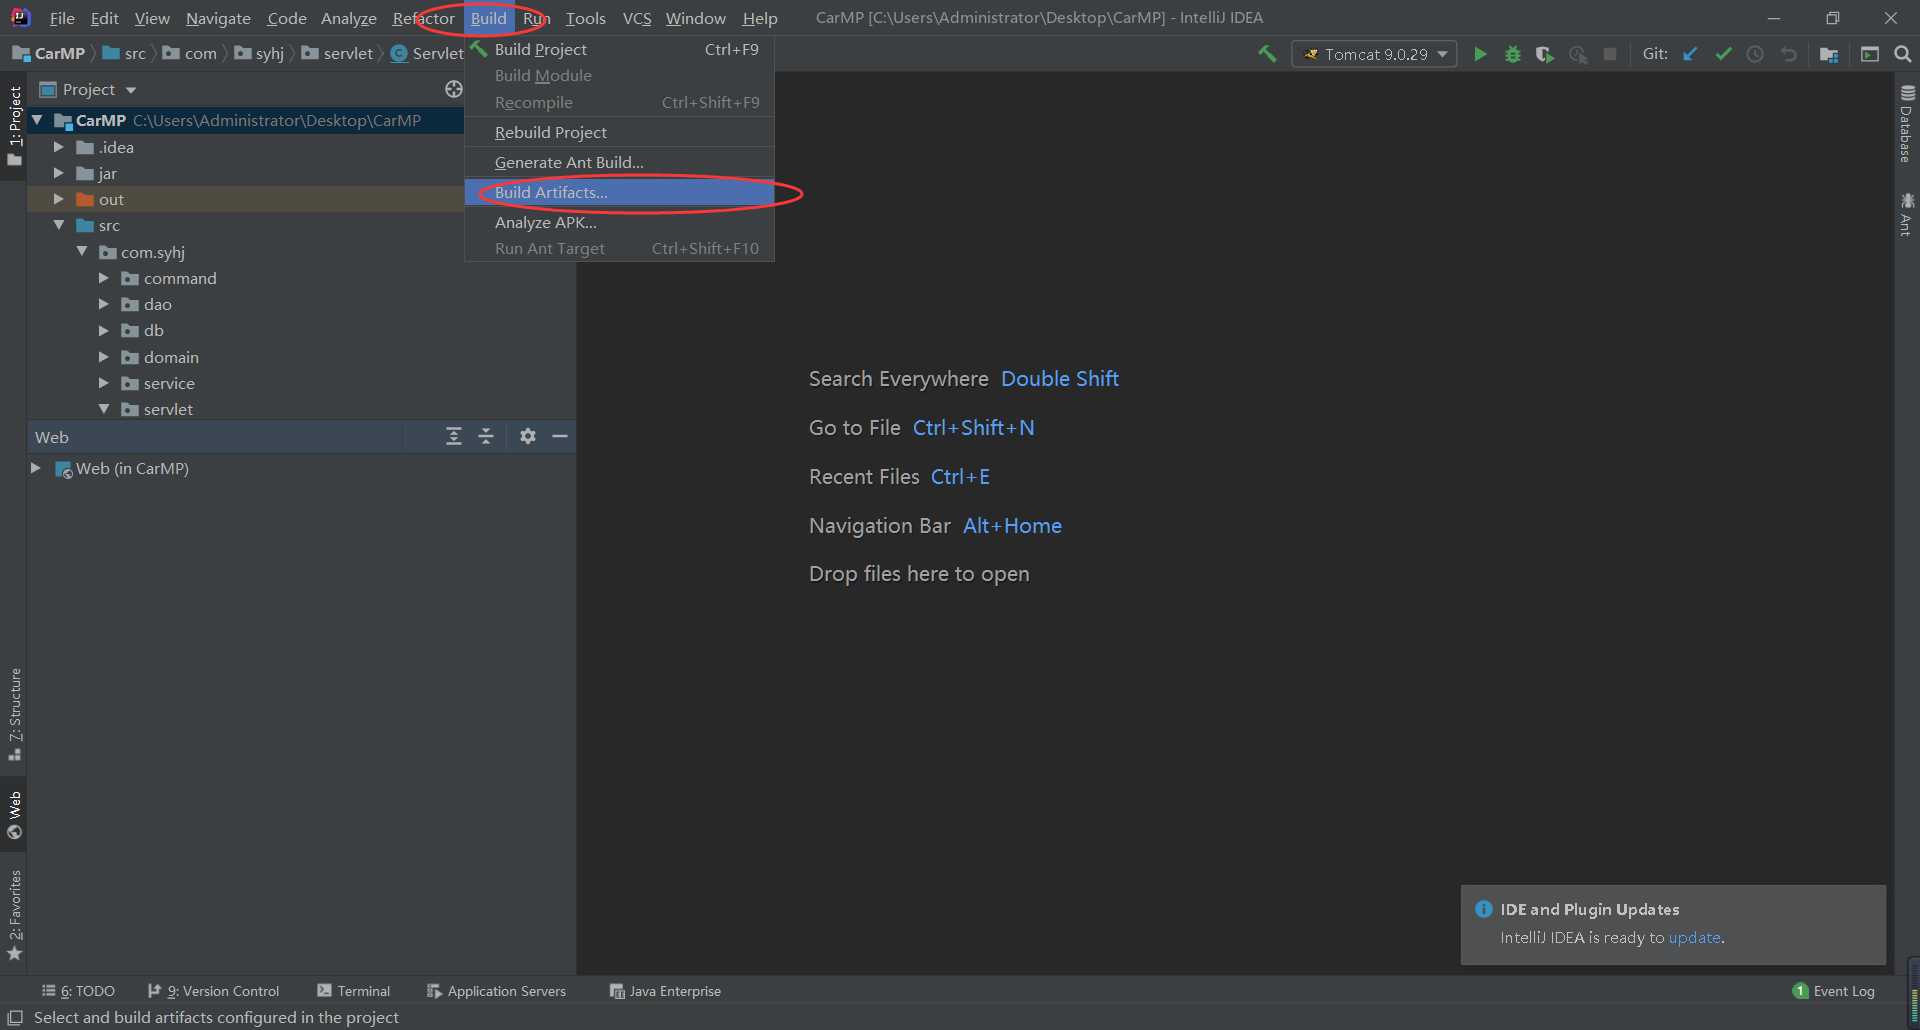
Task: Select Generate Ant Build... entry
Action: pos(619,162)
